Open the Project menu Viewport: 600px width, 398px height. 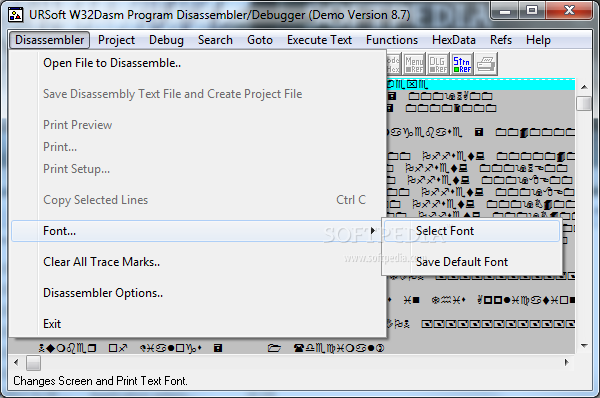[x=116, y=40]
